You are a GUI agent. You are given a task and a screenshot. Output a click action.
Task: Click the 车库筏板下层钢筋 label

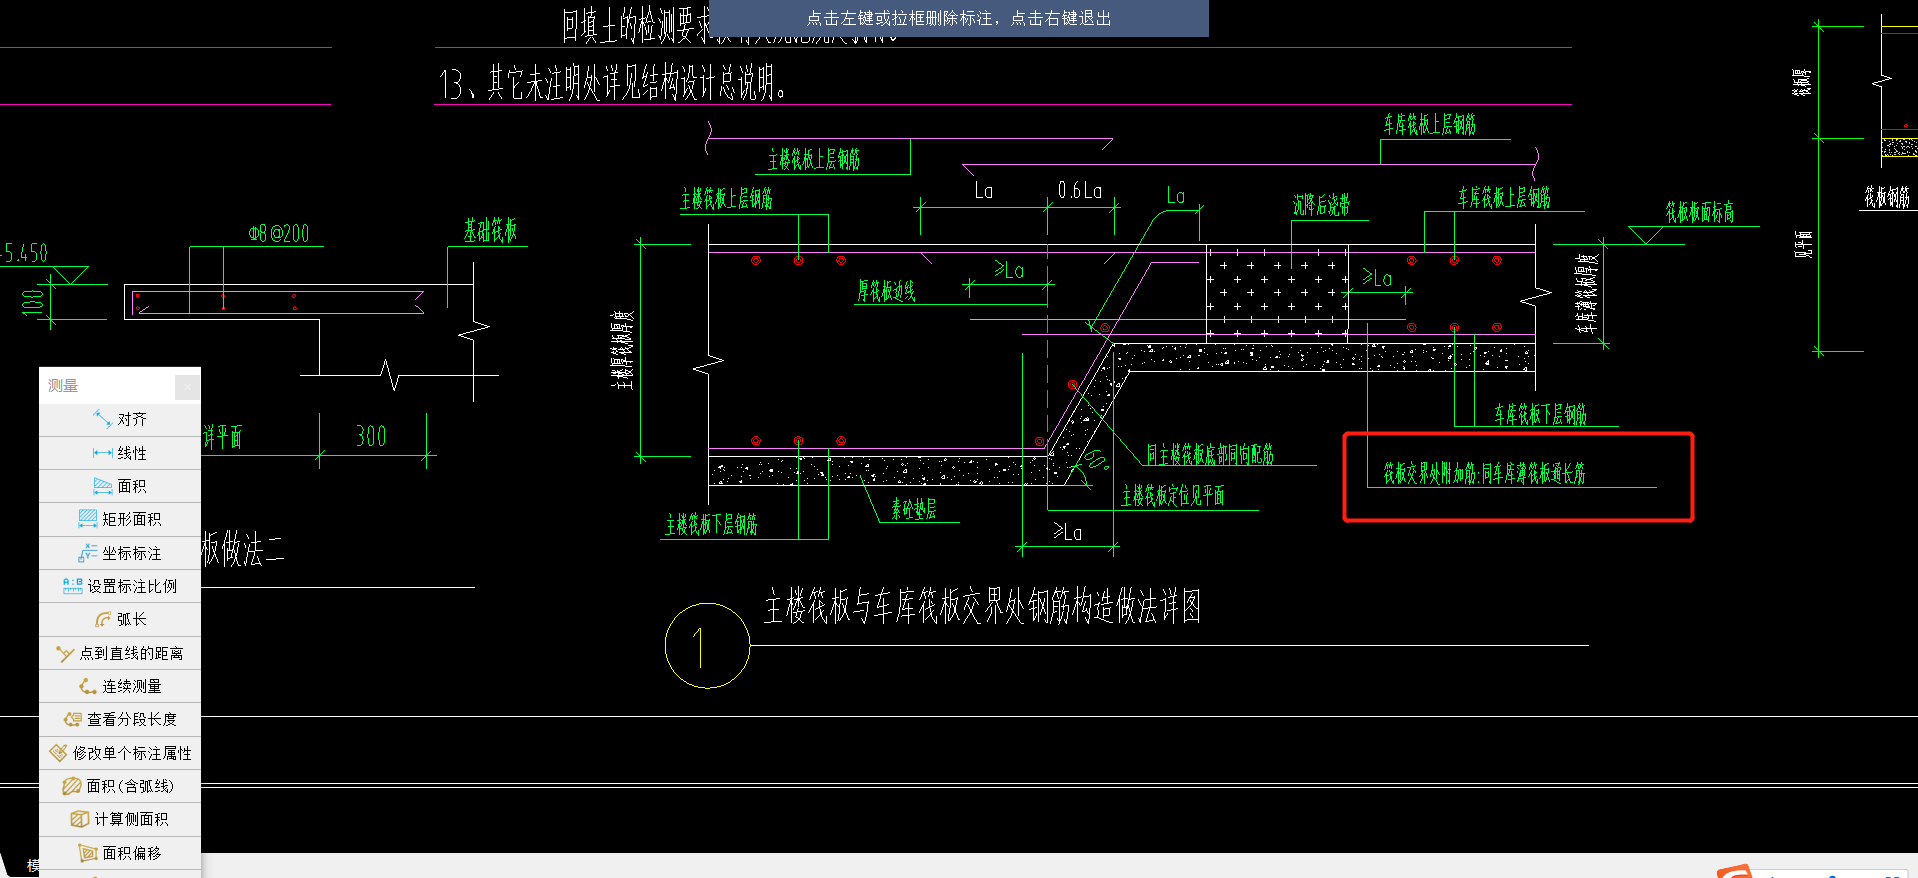(1540, 414)
